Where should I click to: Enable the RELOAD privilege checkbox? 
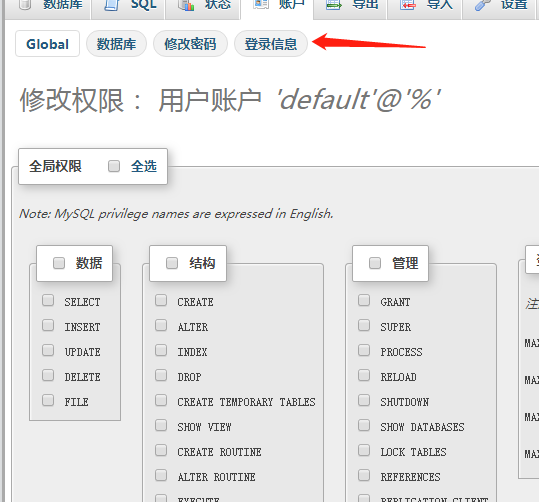point(364,375)
